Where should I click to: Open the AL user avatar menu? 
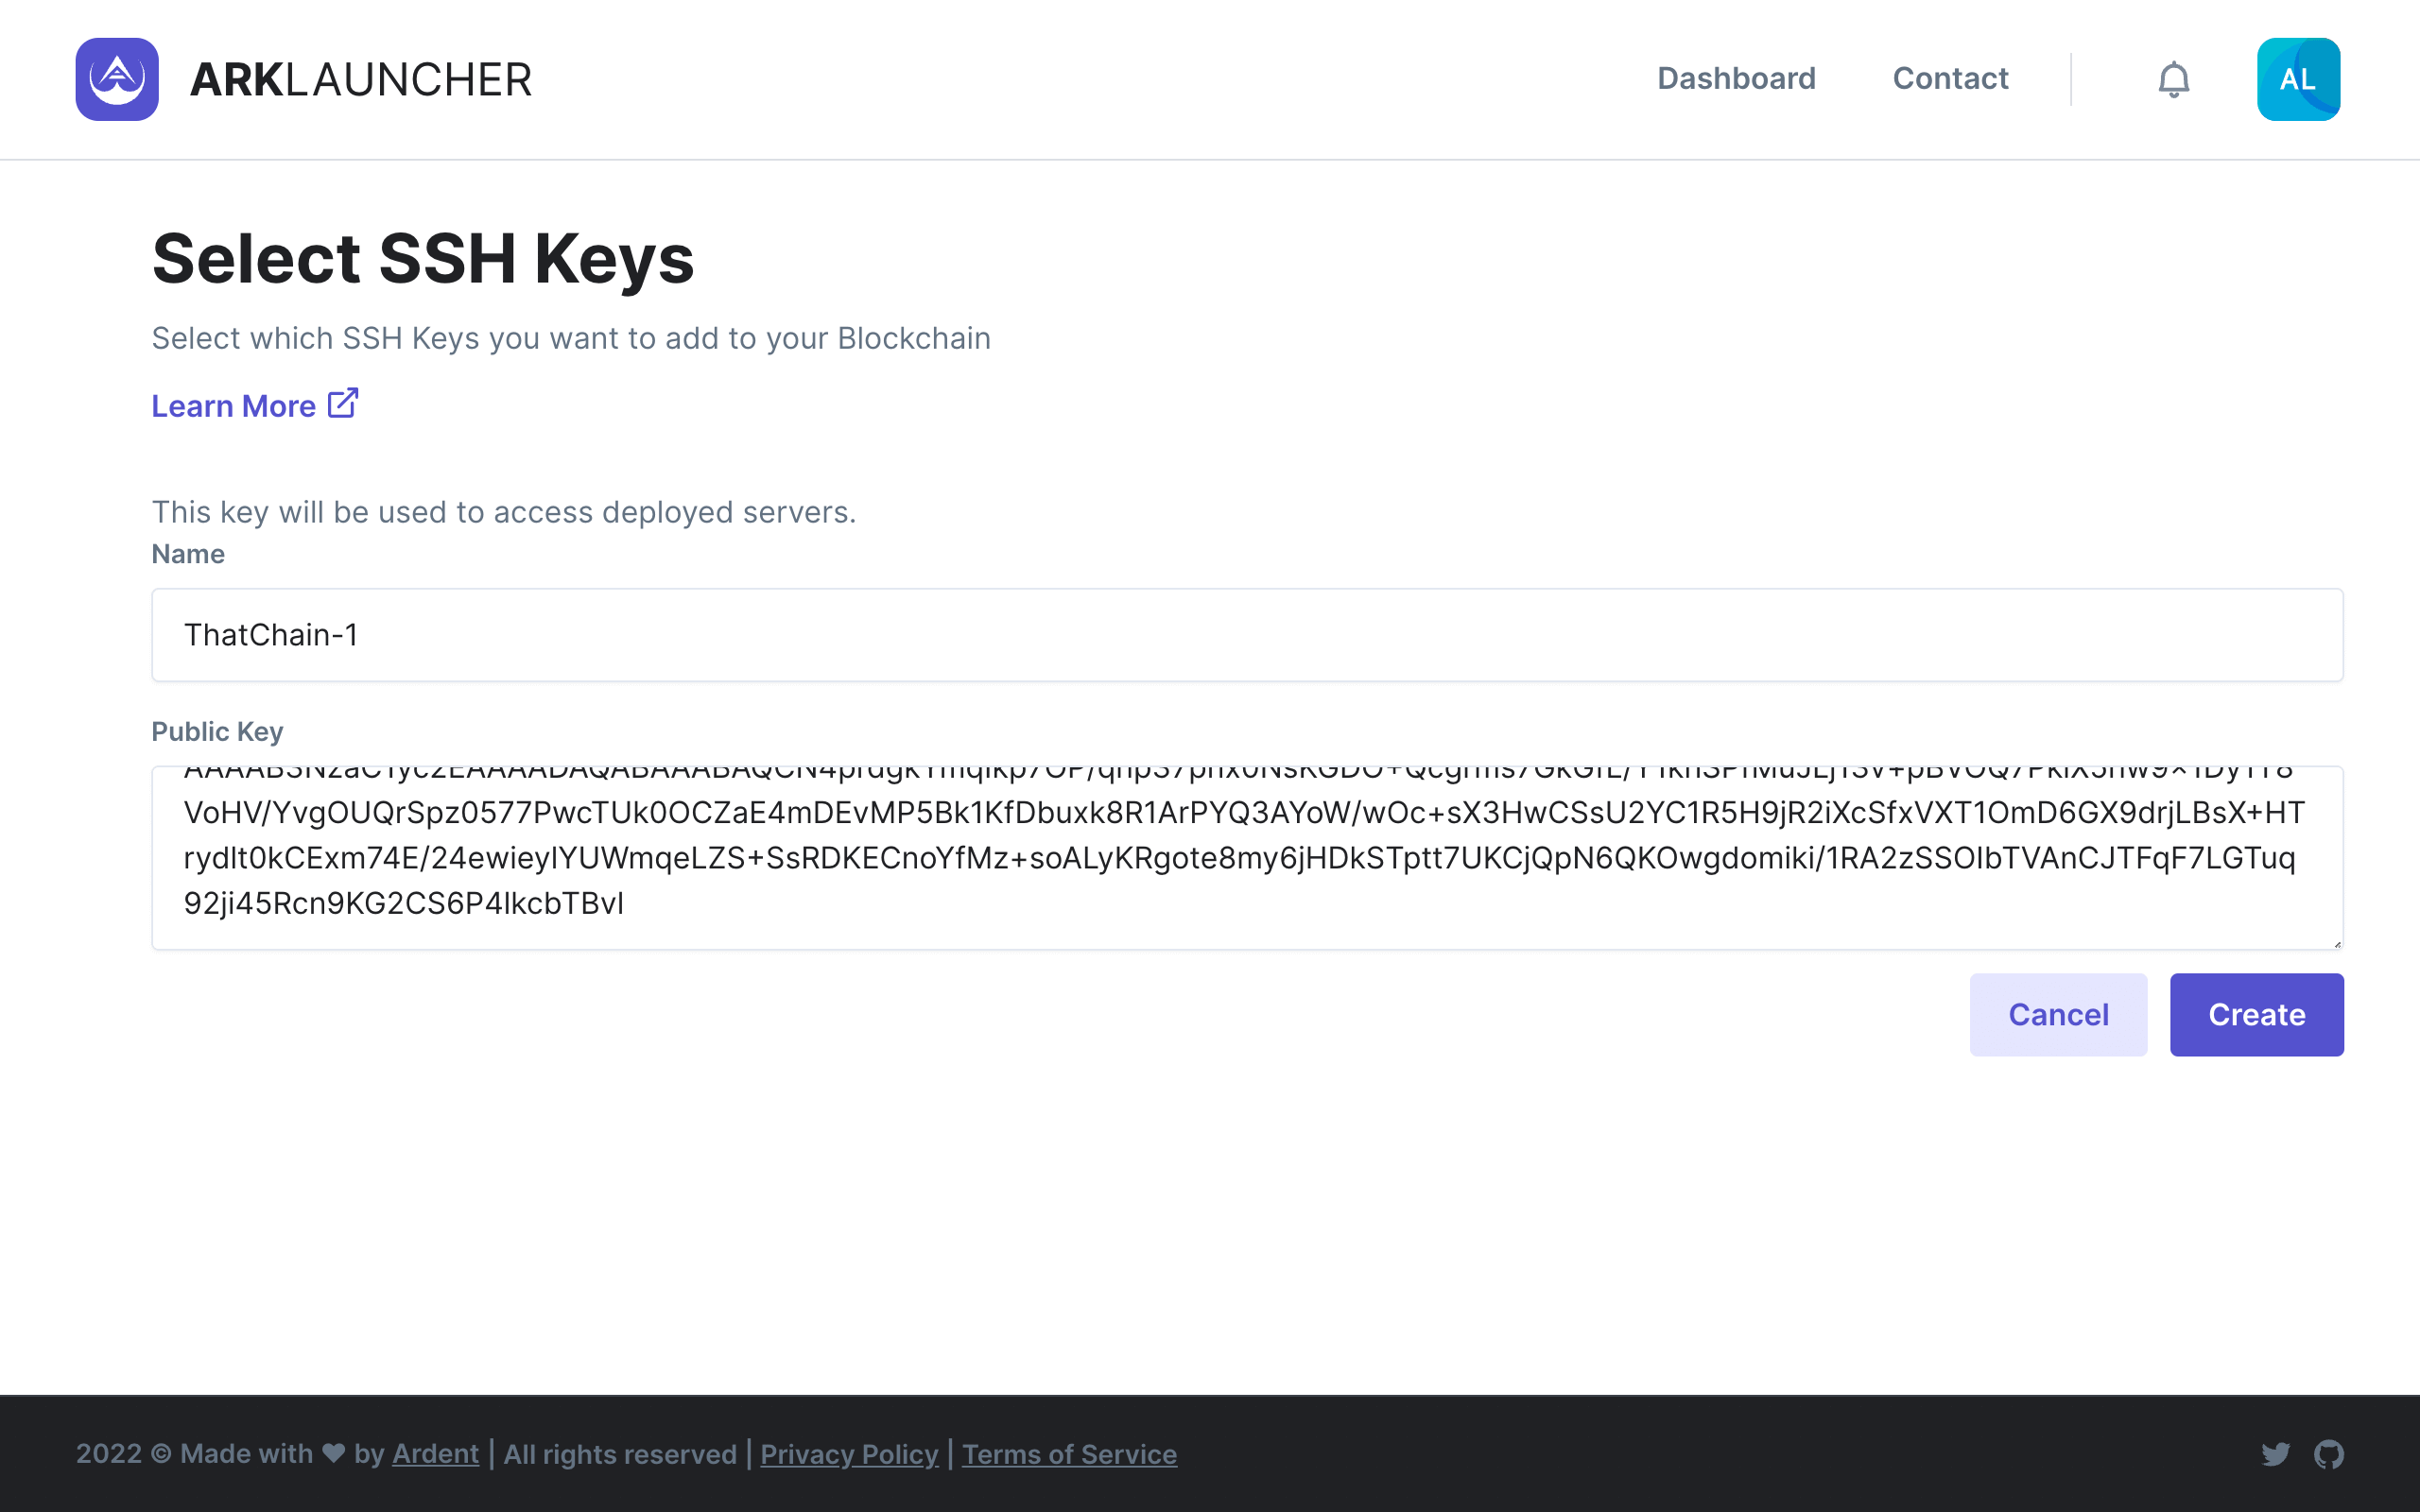[2297, 79]
